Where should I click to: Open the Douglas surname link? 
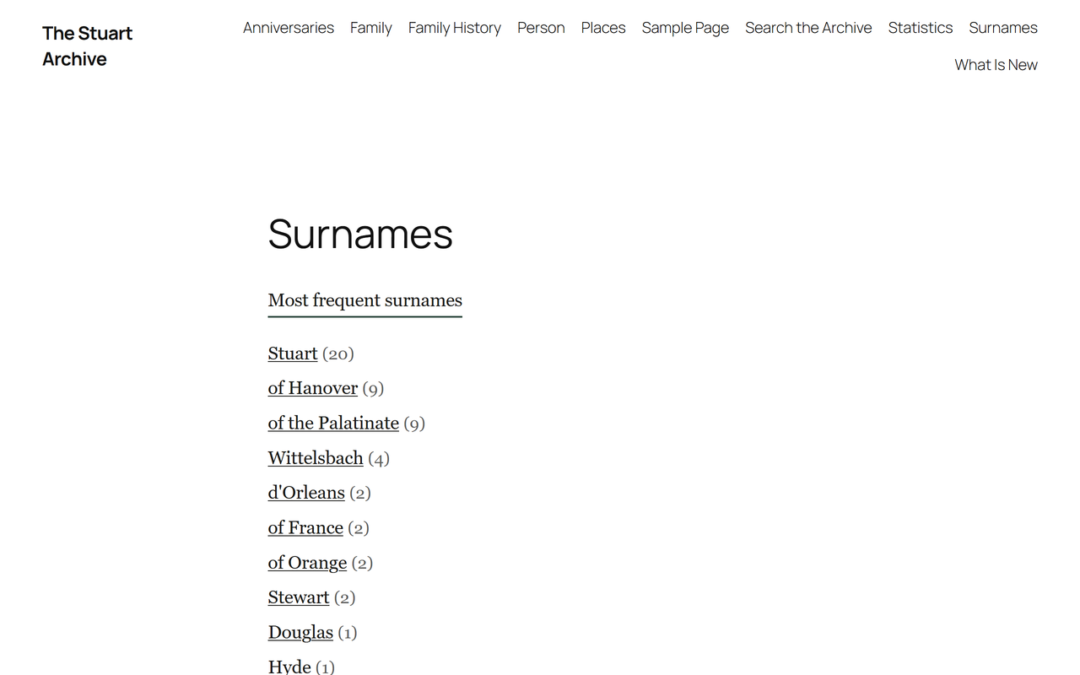(x=300, y=632)
